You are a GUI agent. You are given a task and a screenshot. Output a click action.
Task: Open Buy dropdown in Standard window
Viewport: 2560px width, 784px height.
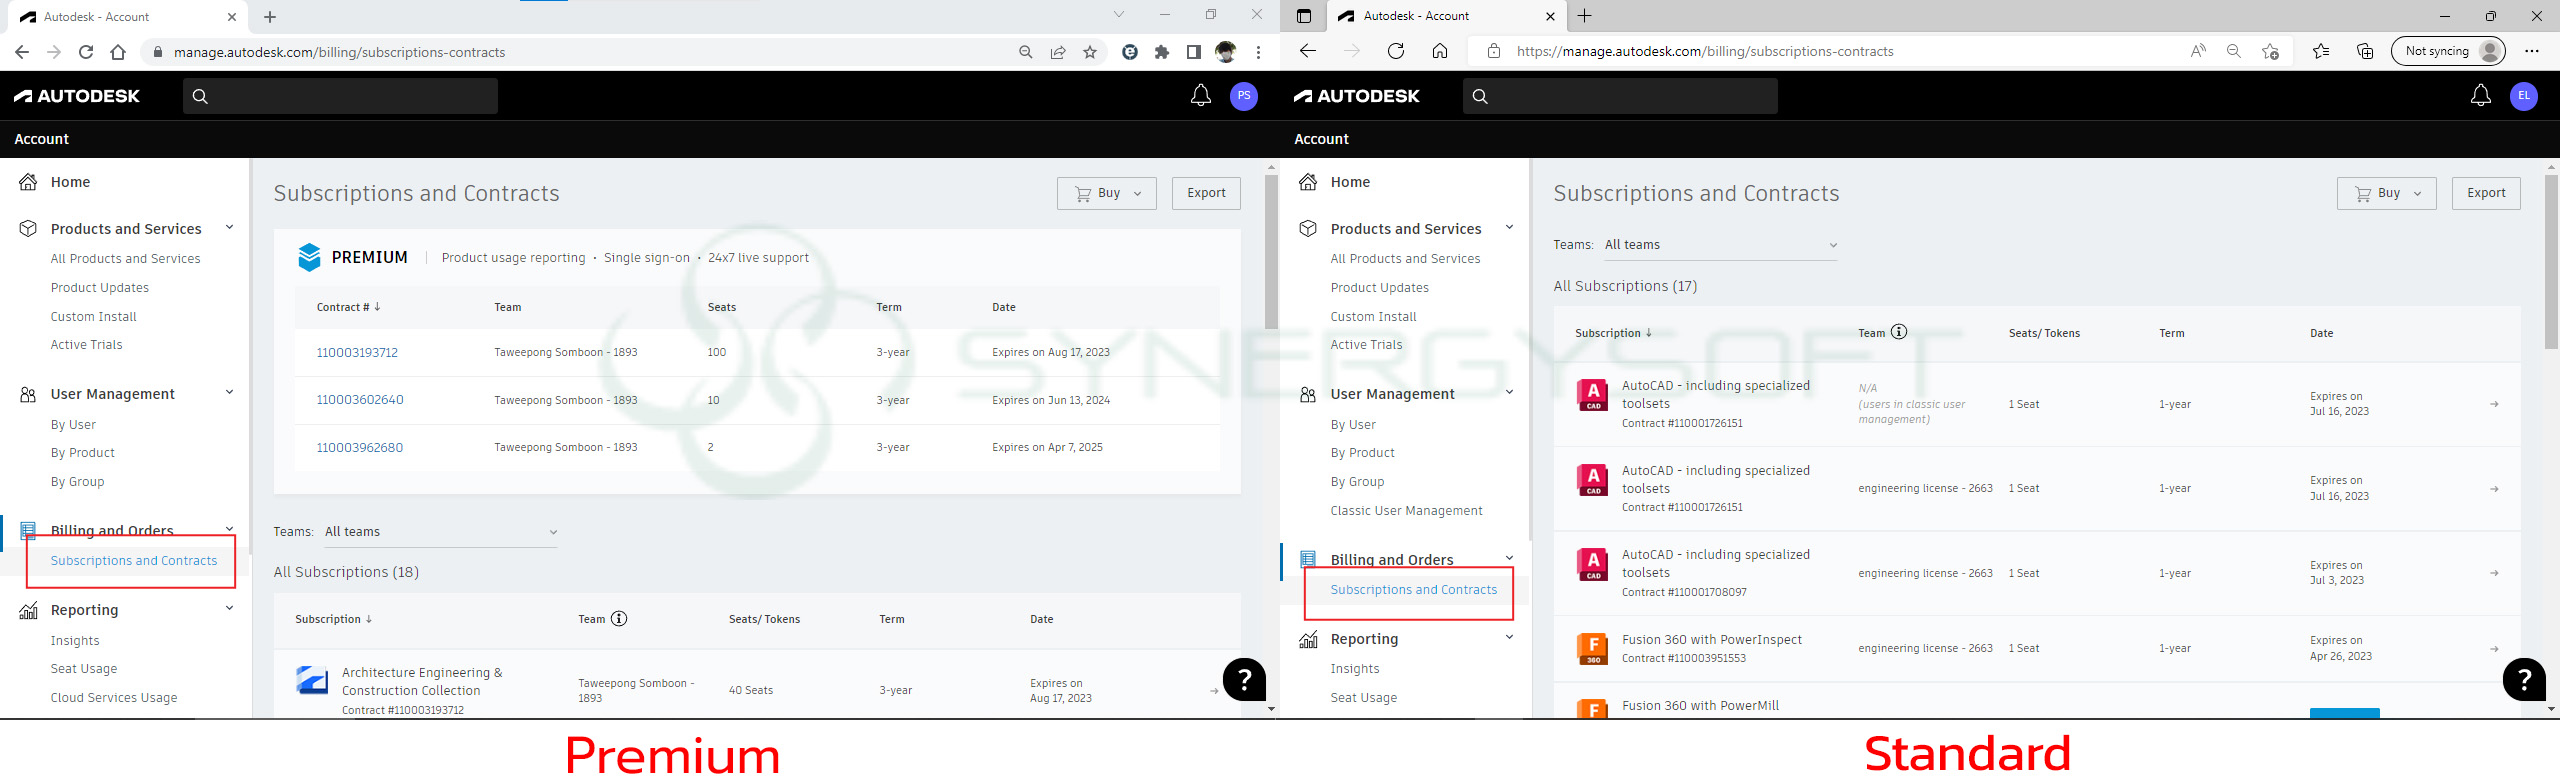click(2387, 193)
